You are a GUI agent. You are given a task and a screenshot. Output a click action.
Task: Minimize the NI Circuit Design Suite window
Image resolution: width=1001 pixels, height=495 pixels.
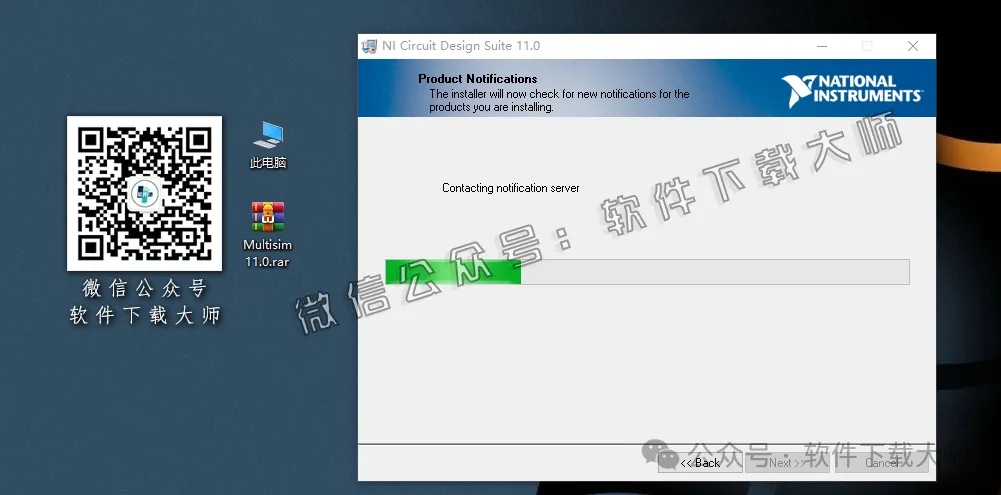coord(822,46)
